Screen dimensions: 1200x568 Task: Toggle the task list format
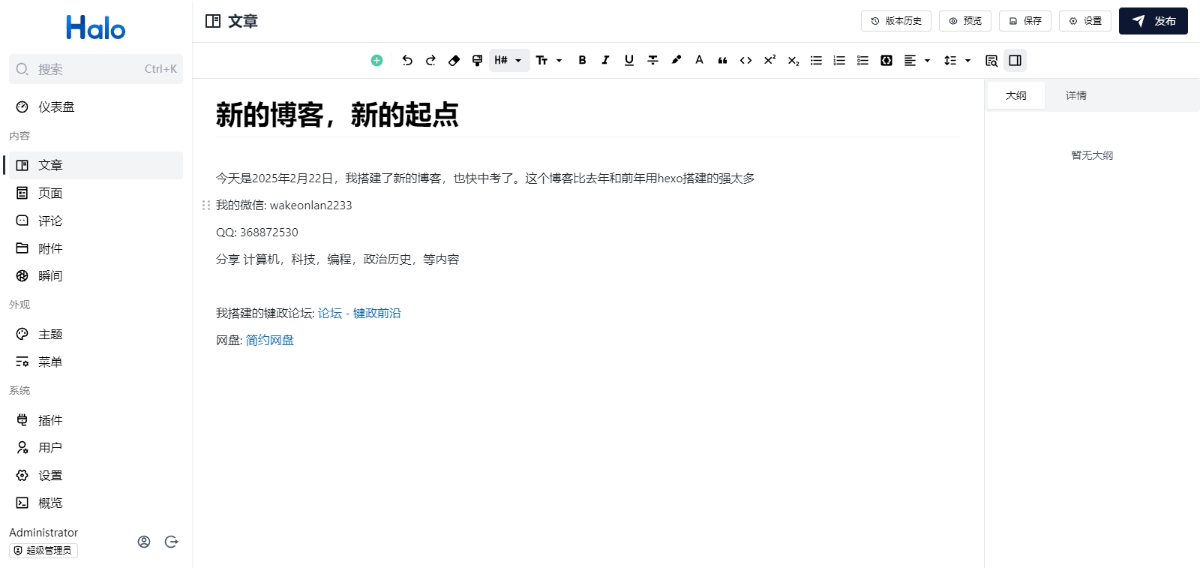[x=863, y=60]
